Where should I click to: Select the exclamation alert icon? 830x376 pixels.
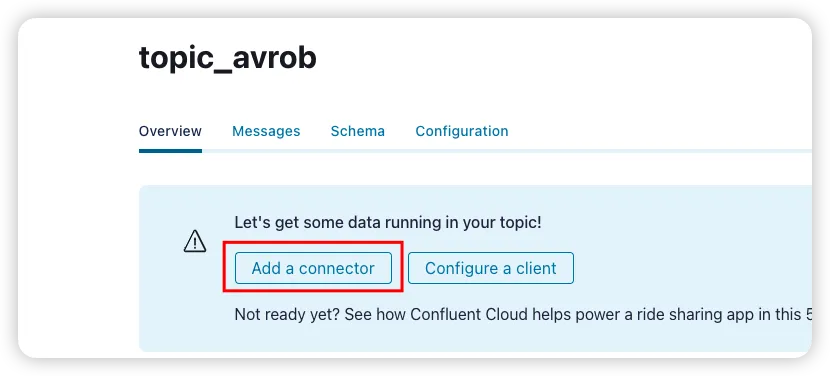click(195, 241)
